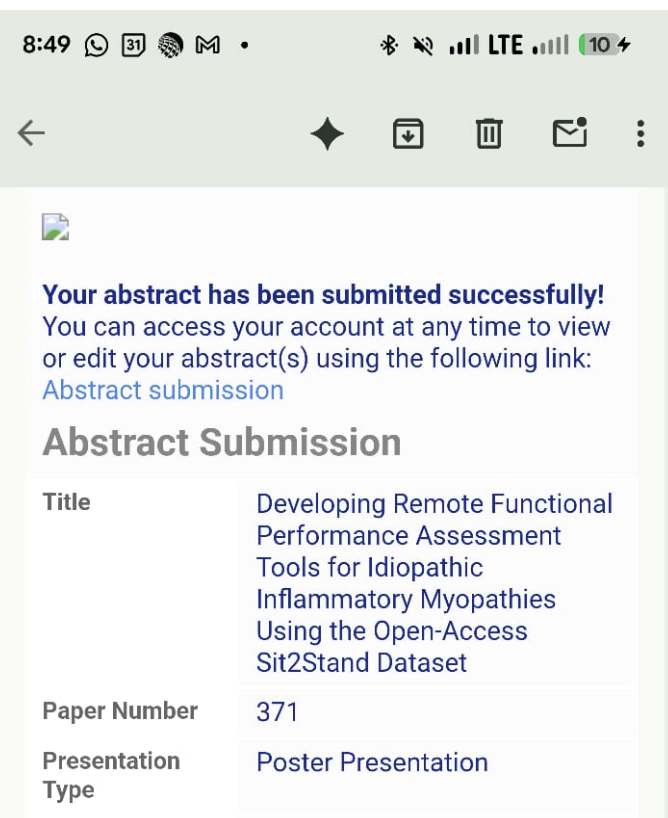The height and width of the screenshot is (818, 668).
Task: Tap the broken image placeholder at top
Action: click(55, 227)
